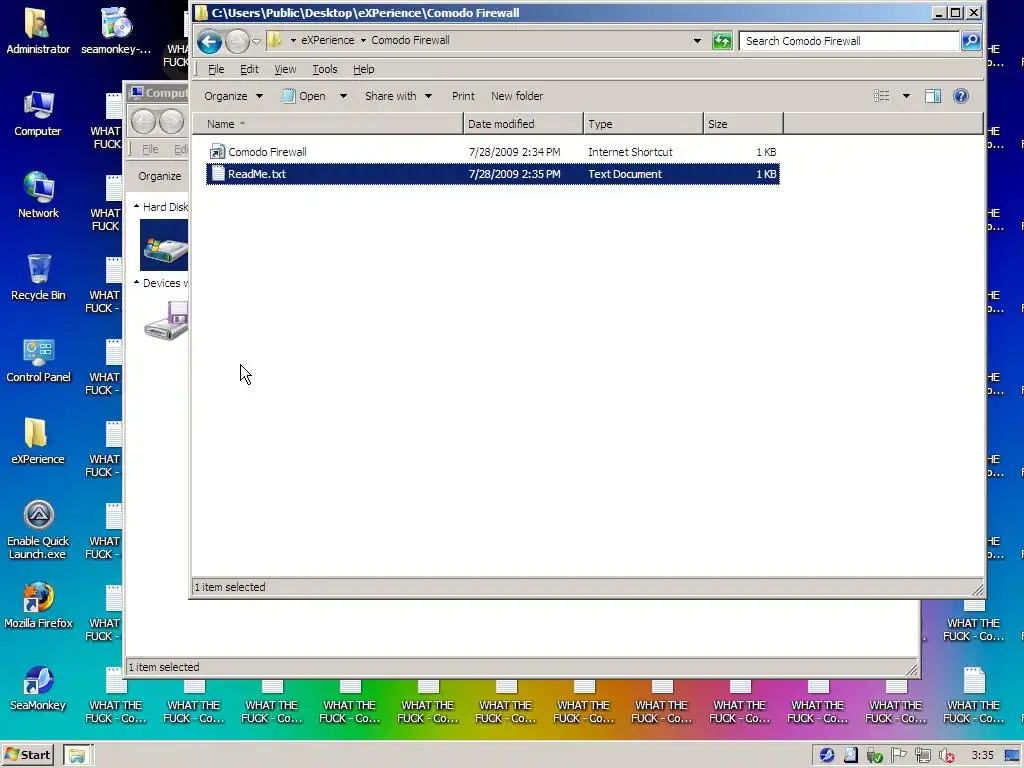
Task: Click the Explorer taskbar button
Action: 78,756
